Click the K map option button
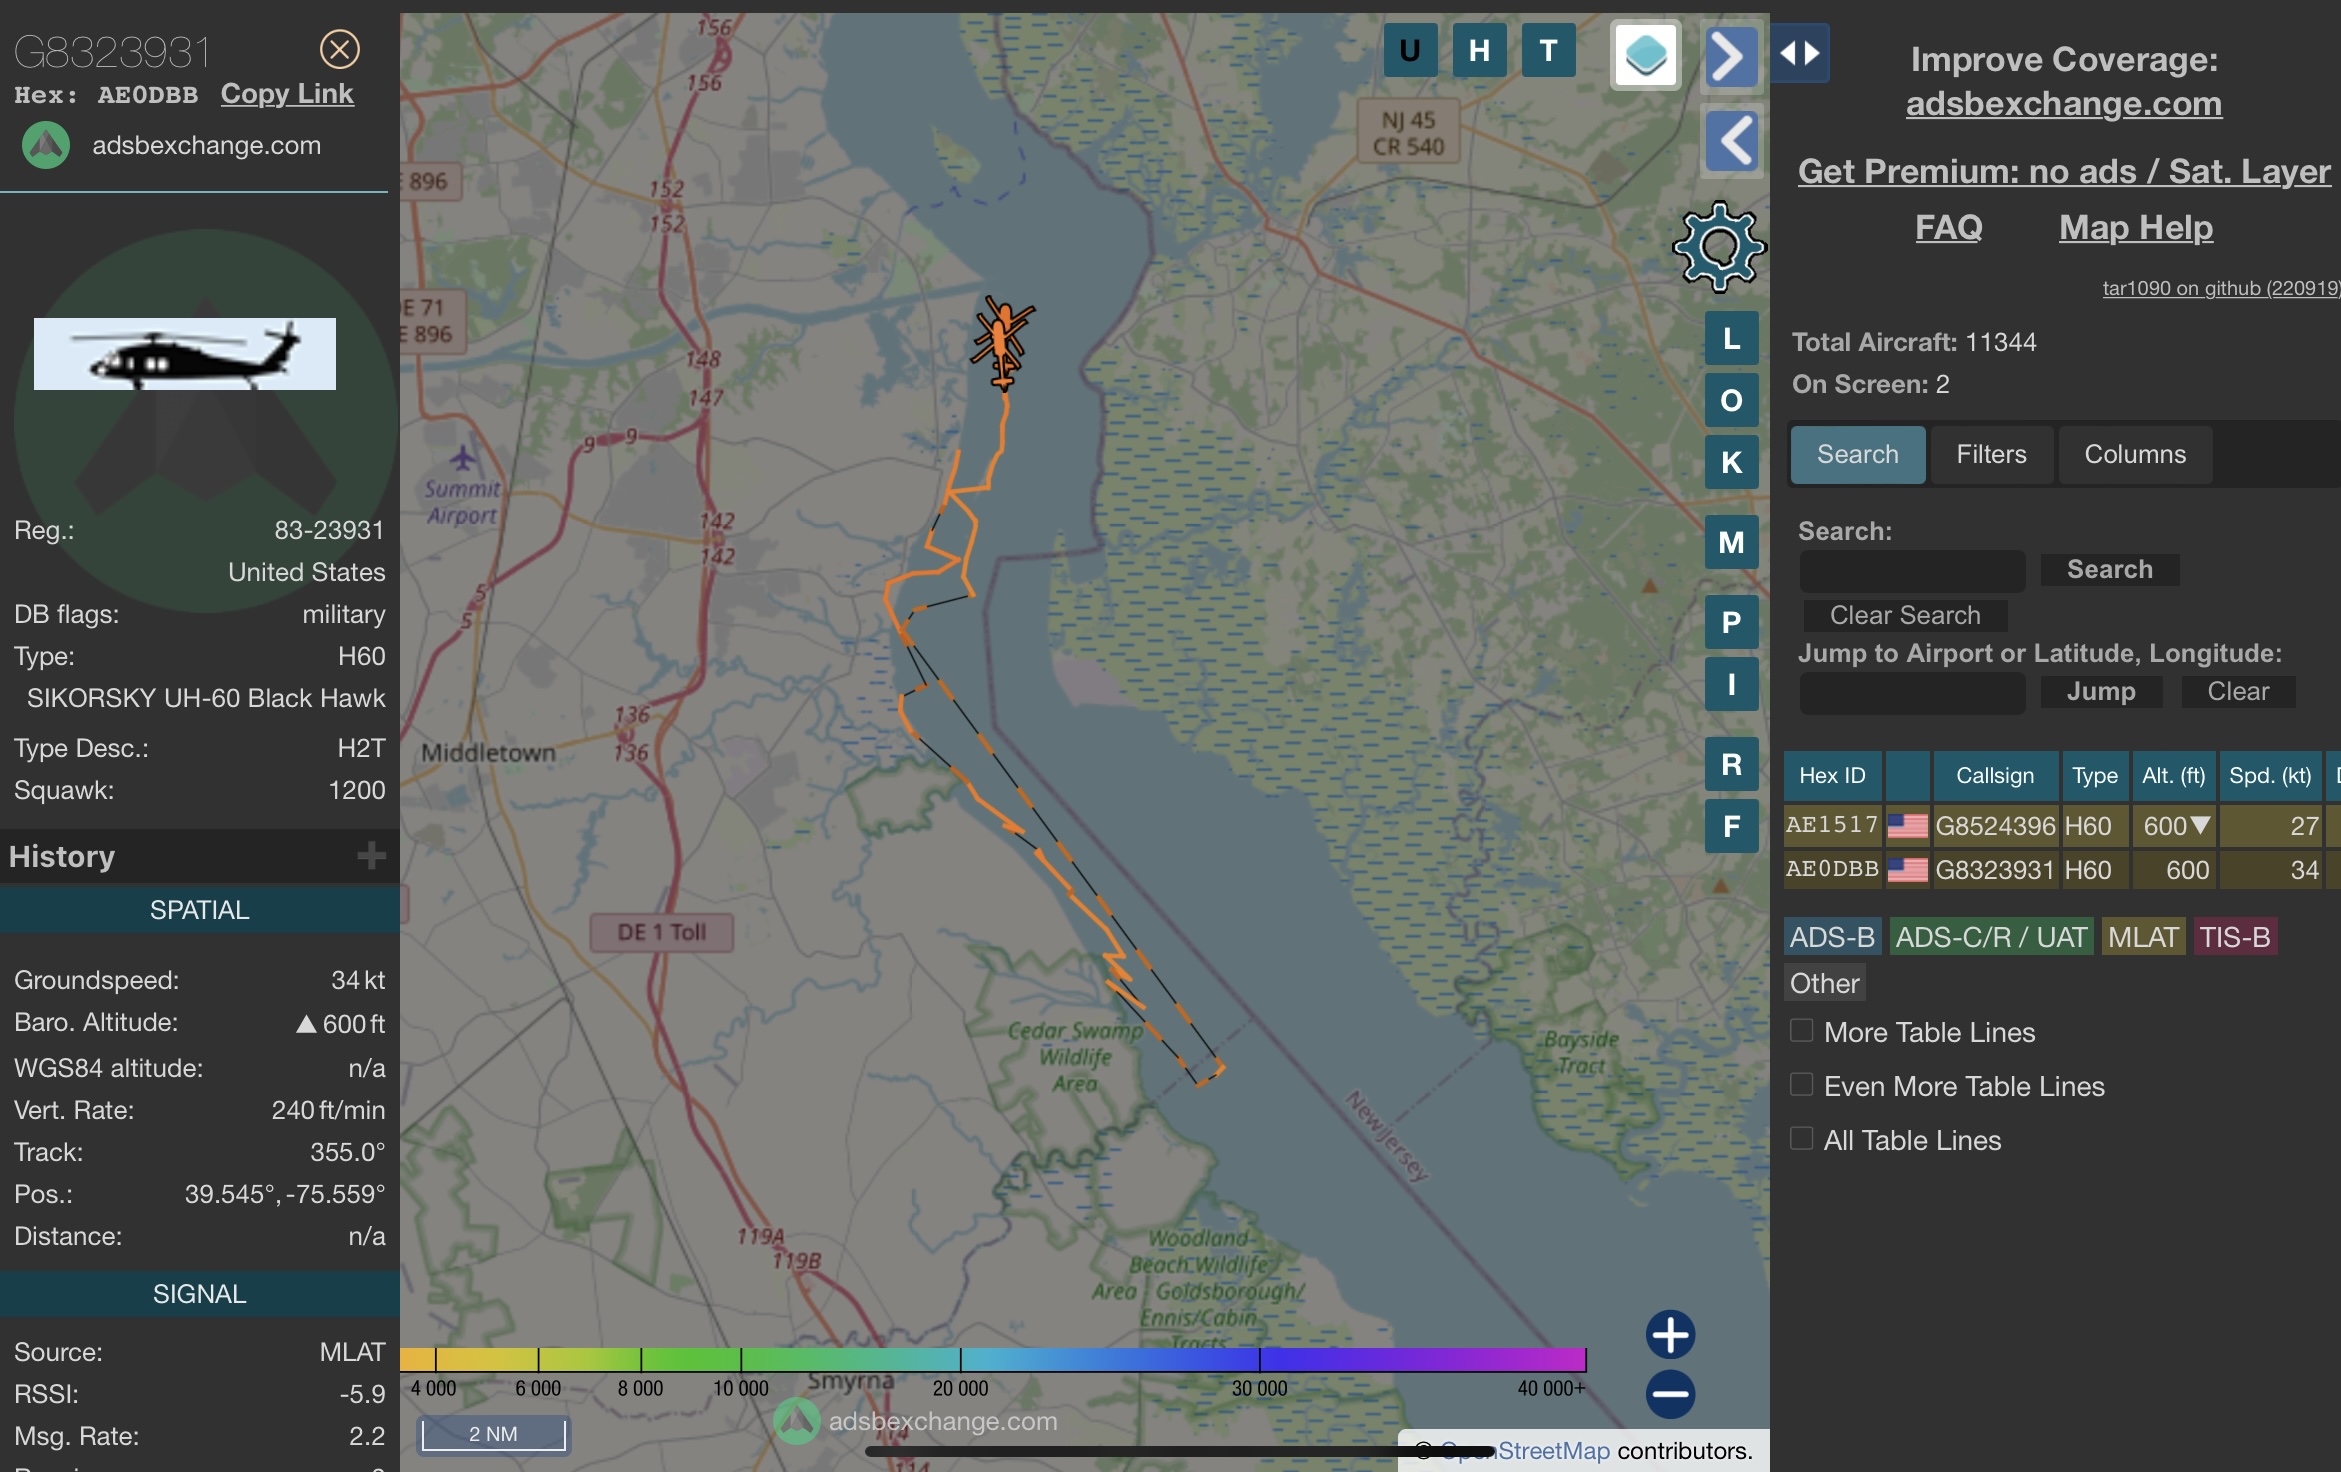 (x=1731, y=463)
